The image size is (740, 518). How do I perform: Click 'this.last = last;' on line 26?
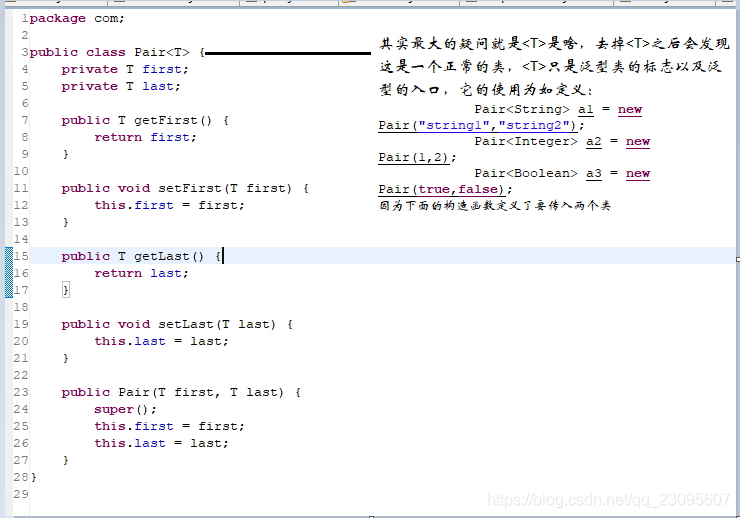(x=161, y=443)
